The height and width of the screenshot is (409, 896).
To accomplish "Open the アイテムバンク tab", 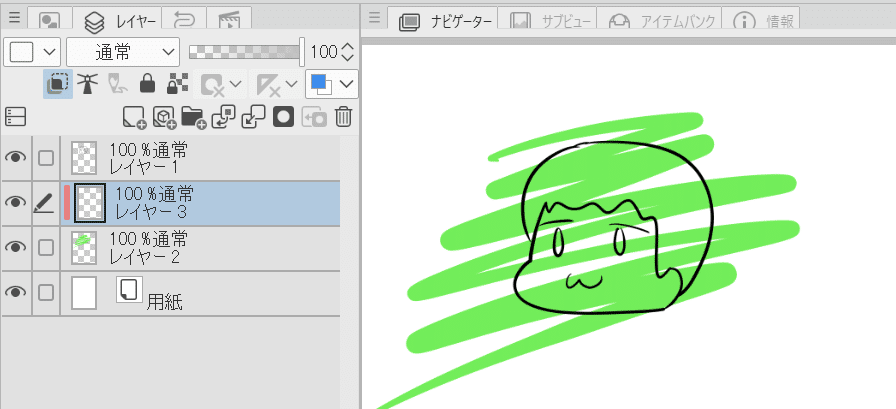I will (x=659, y=21).
